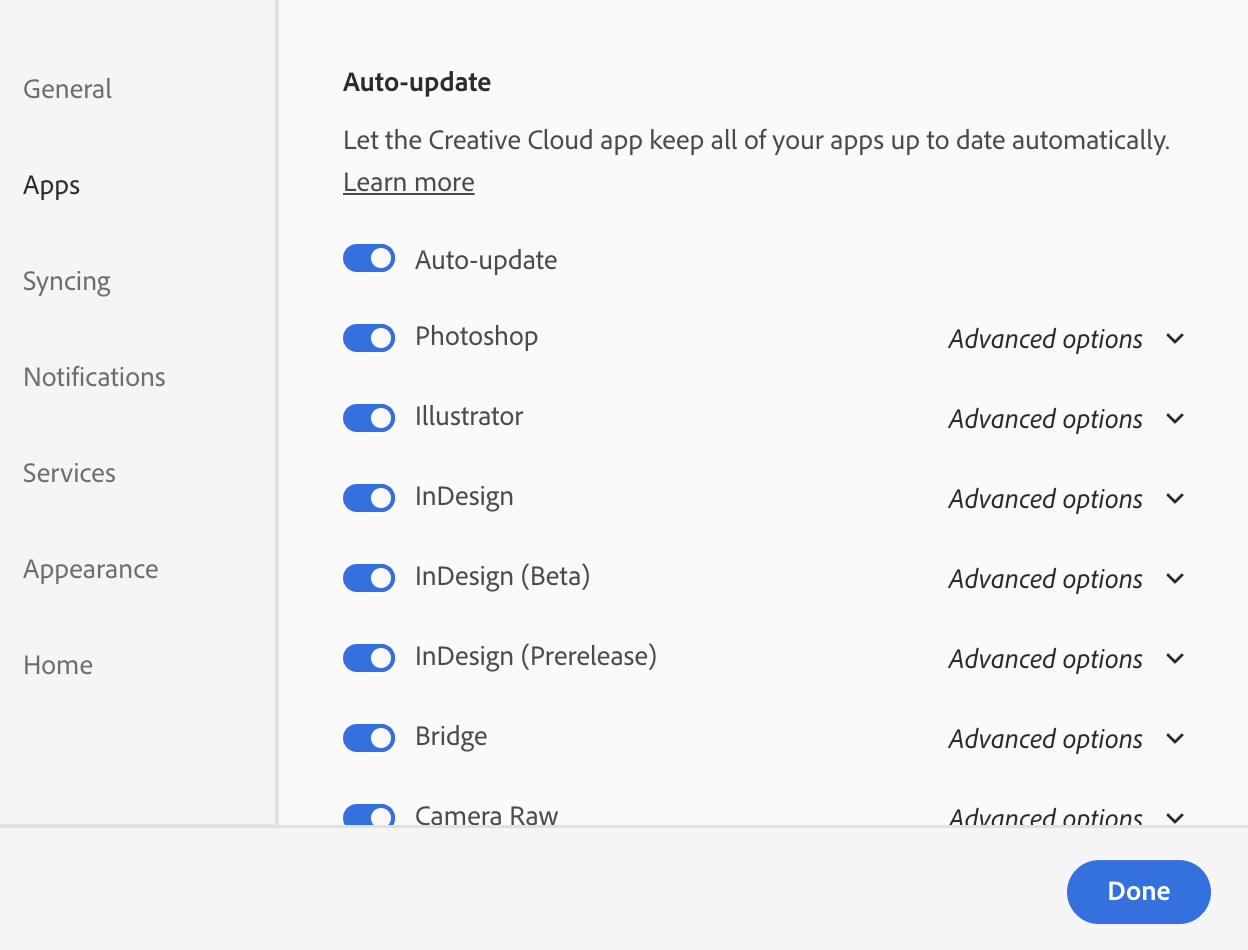Disable auto-update for InDesign
The image size is (1248, 950).
pyautogui.click(x=369, y=498)
